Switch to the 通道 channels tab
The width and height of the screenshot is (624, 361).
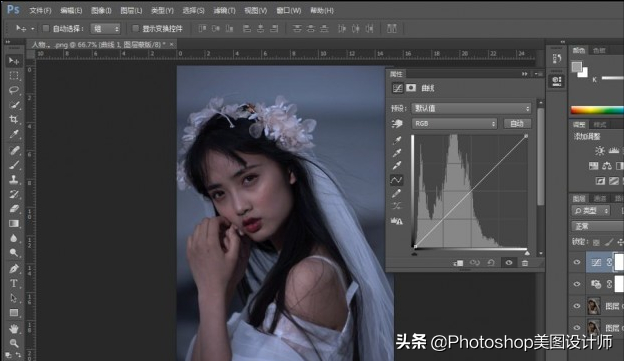pos(600,198)
